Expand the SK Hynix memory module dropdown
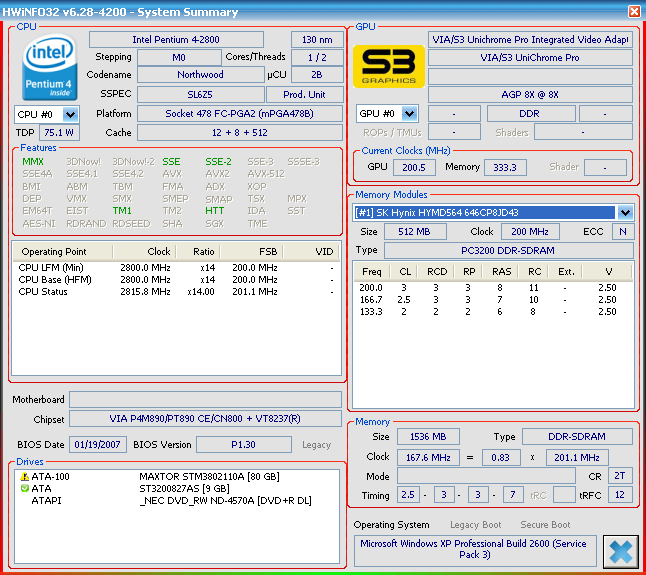This screenshot has height=575, width=646. (x=625, y=213)
